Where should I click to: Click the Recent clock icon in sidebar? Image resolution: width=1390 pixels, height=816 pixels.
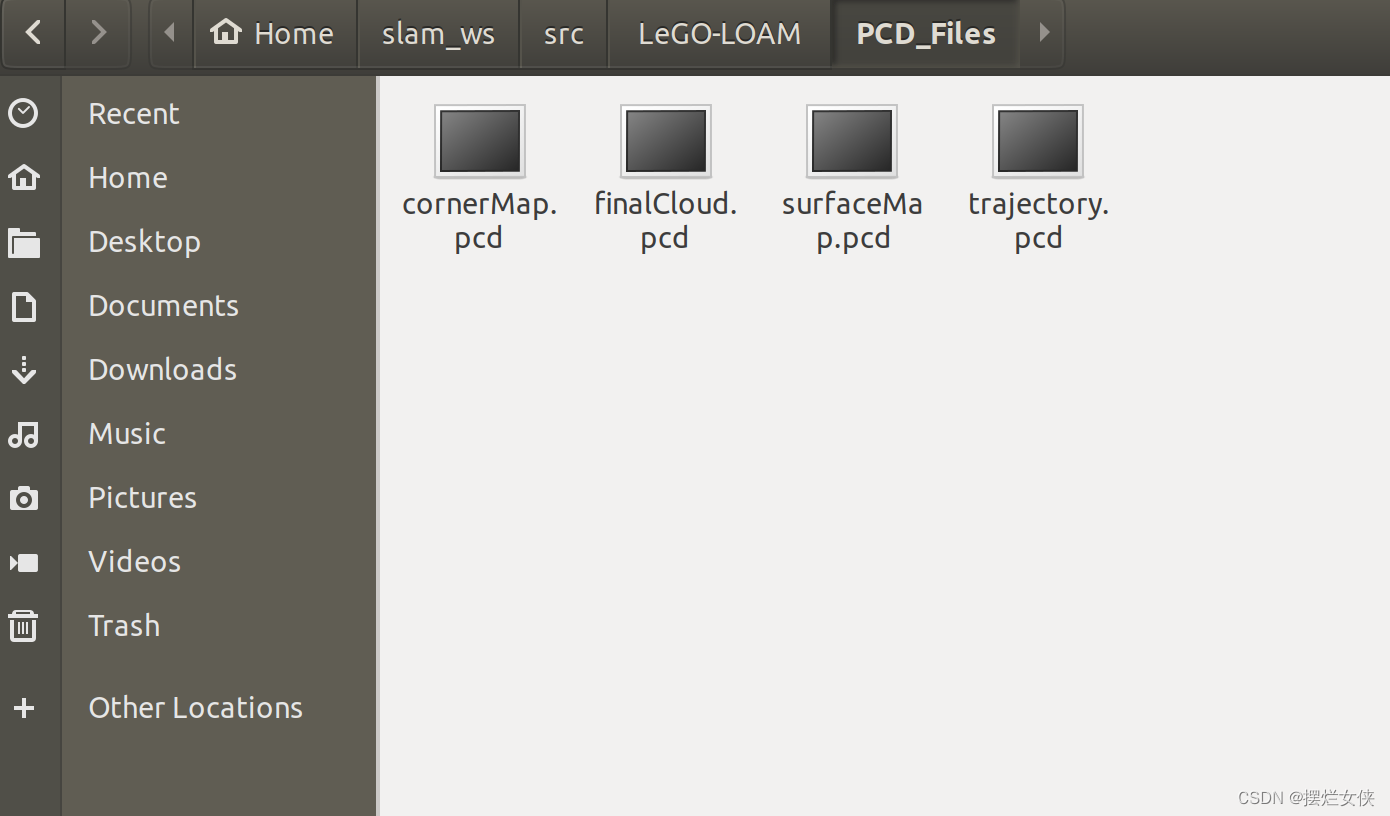click(23, 113)
